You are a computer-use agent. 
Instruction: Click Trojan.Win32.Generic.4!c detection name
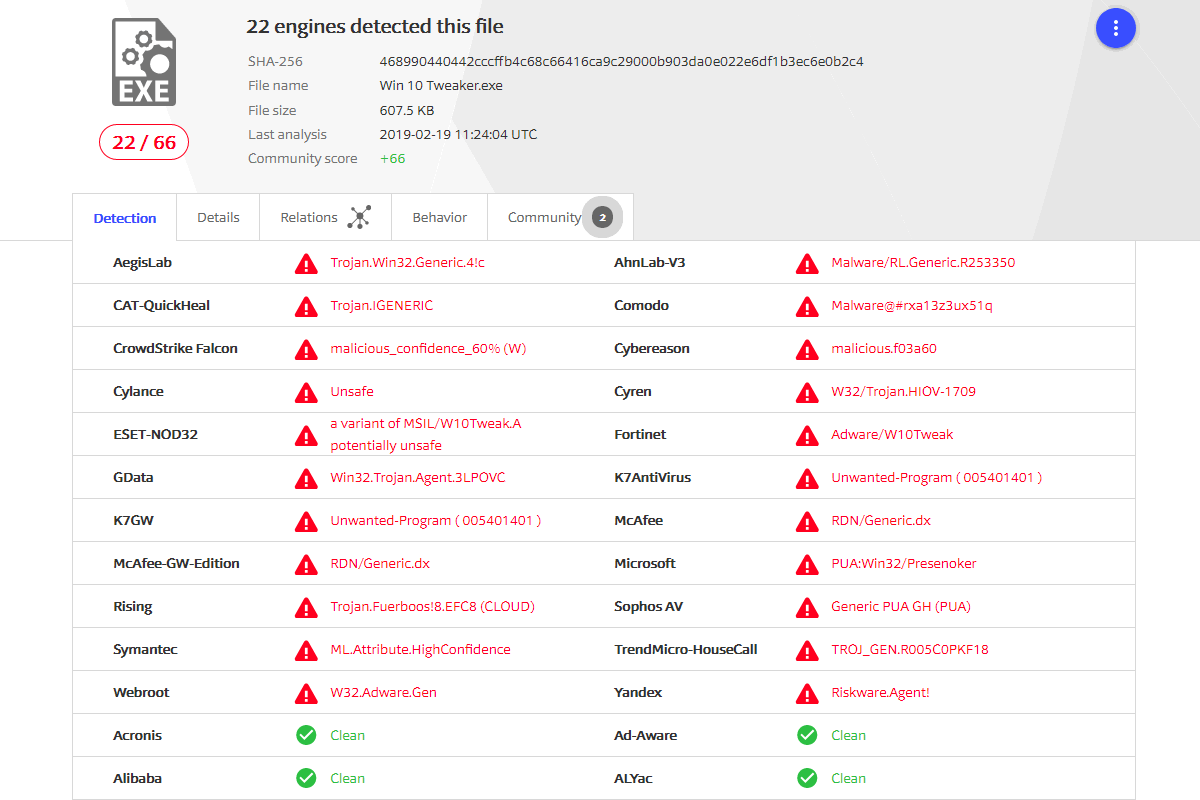(x=408, y=263)
